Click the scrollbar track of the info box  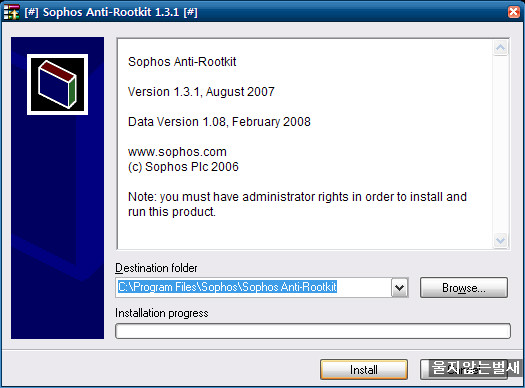click(x=501, y=144)
